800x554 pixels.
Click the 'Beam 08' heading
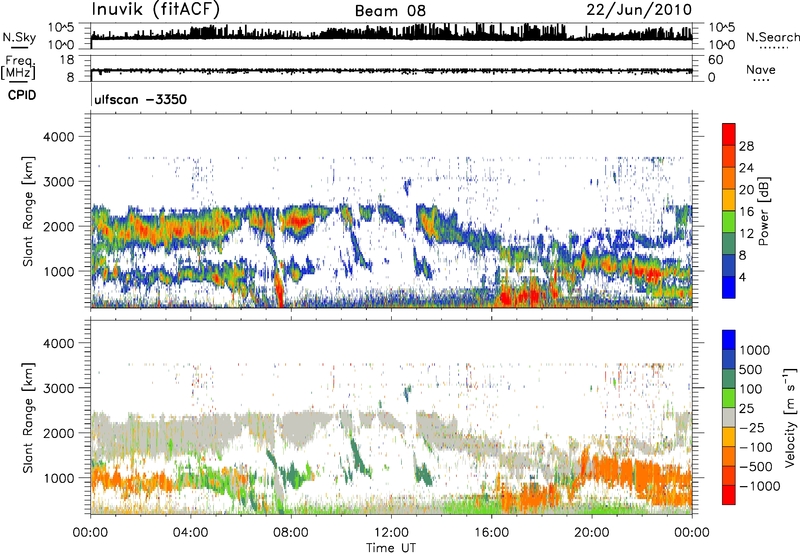(390, 11)
